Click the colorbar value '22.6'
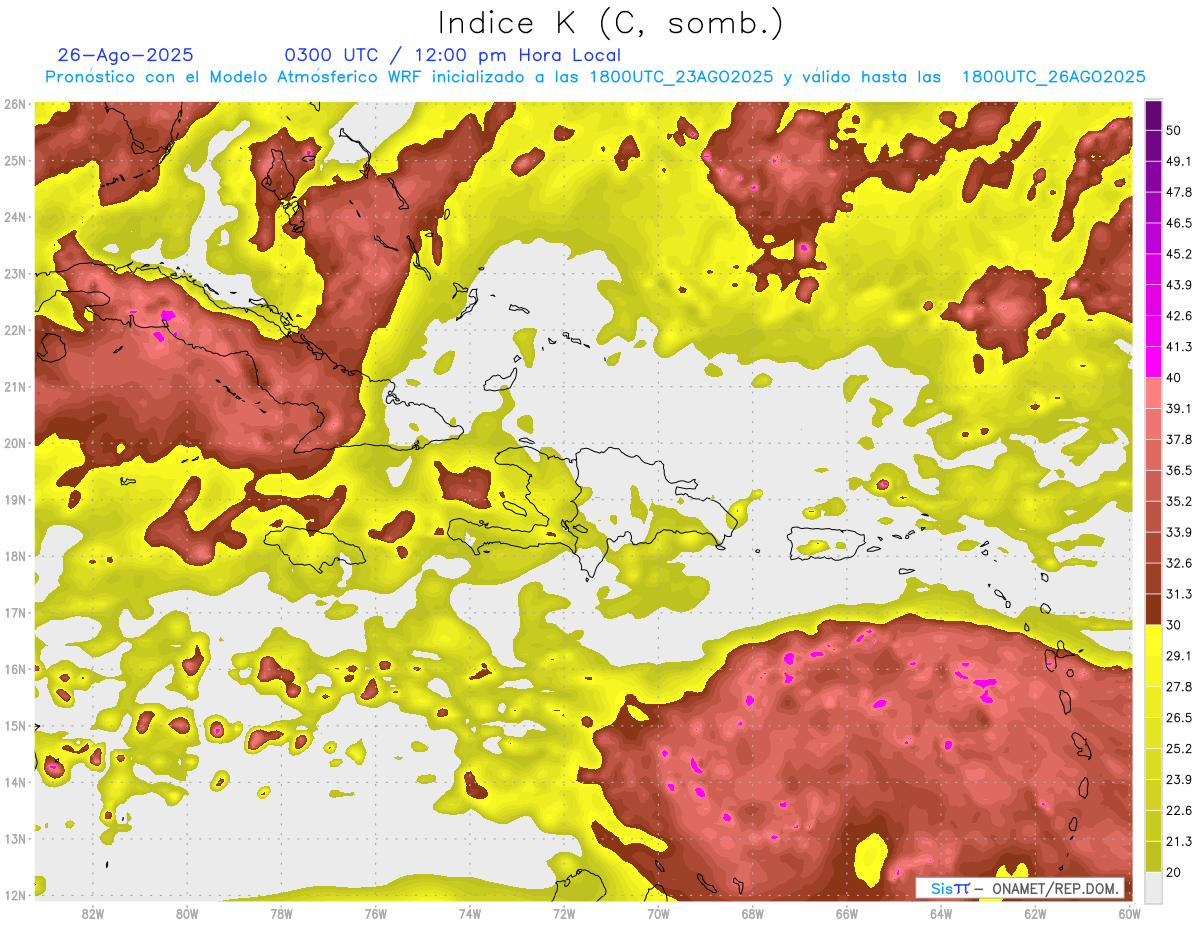Screen dimensions: 1200x927 pos(1178,810)
